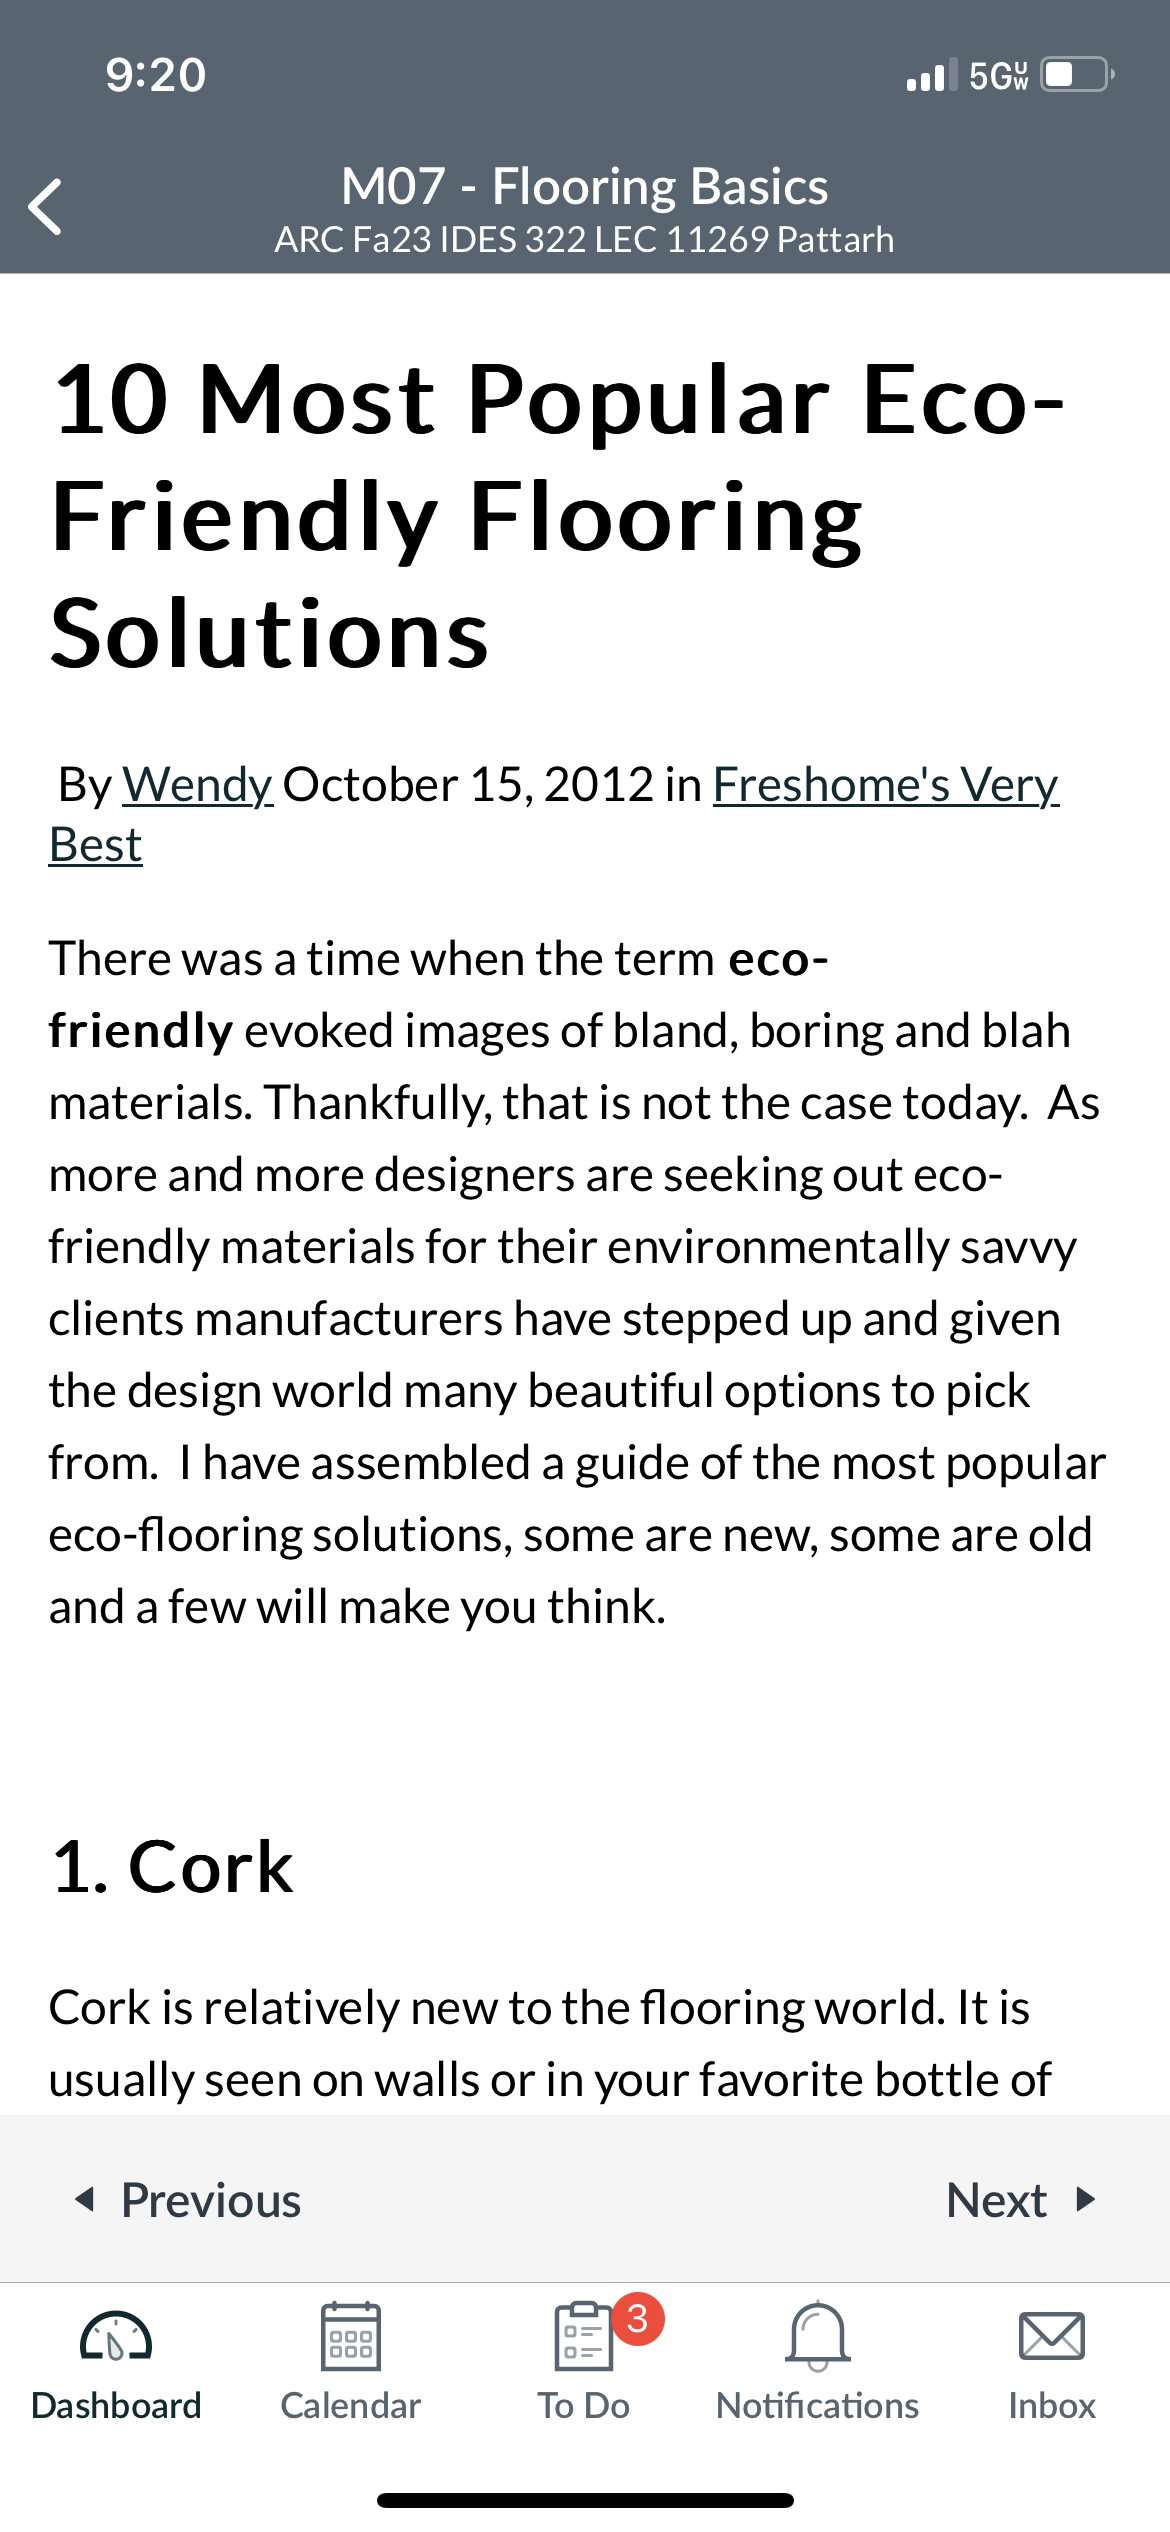Tap the left arrow beside Previous

(x=86, y=2199)
